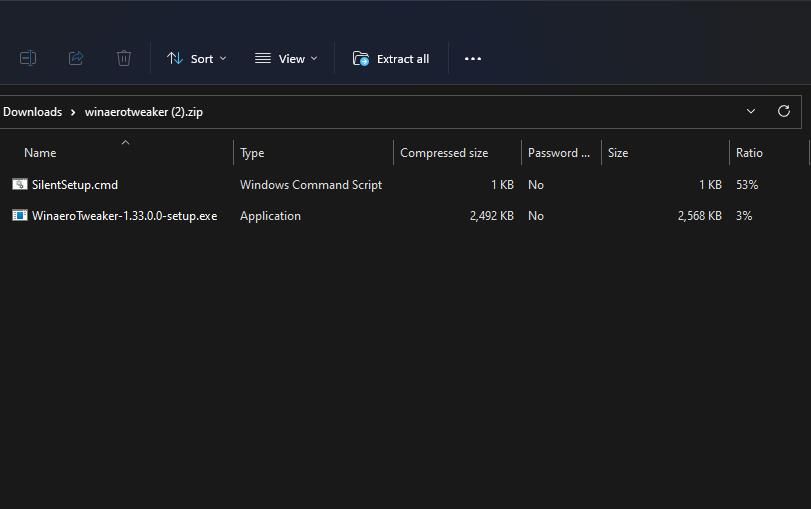The width and height of the screenshot is (811, 509).
Task: Click the WinaeroTweaker setup exe icon
Action: point(19,216)
